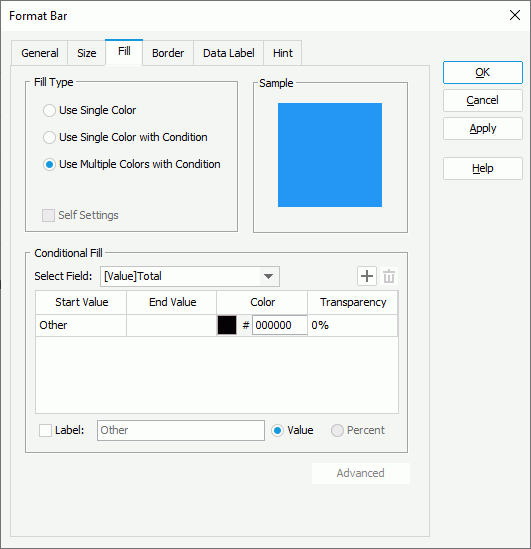Click the Color column header
The image size is (531, 549).
pos(262,302)
